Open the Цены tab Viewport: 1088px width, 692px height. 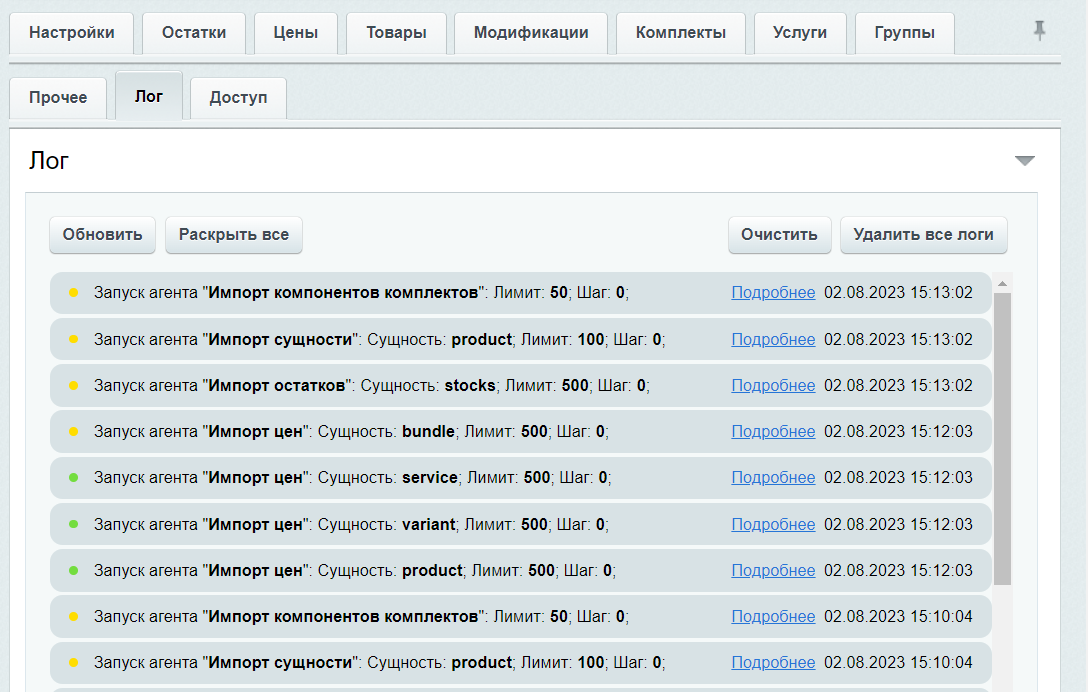tap(295, 33)
